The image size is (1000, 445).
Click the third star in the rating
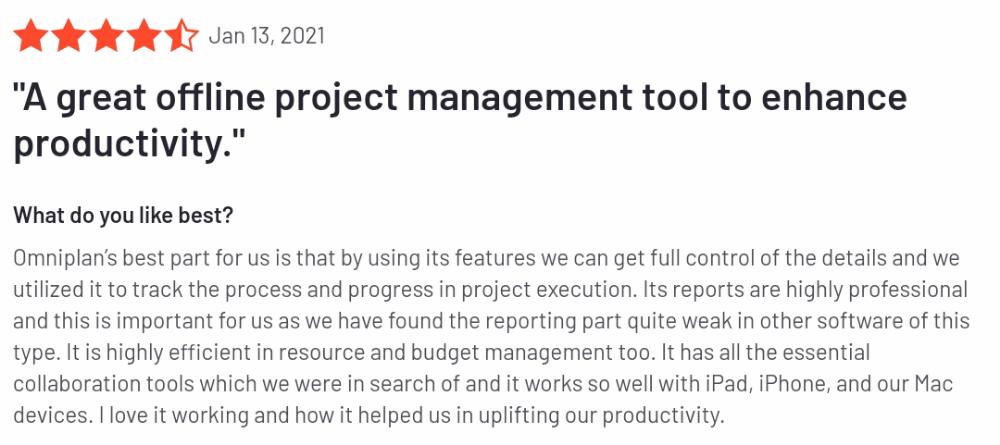(106, 35)
